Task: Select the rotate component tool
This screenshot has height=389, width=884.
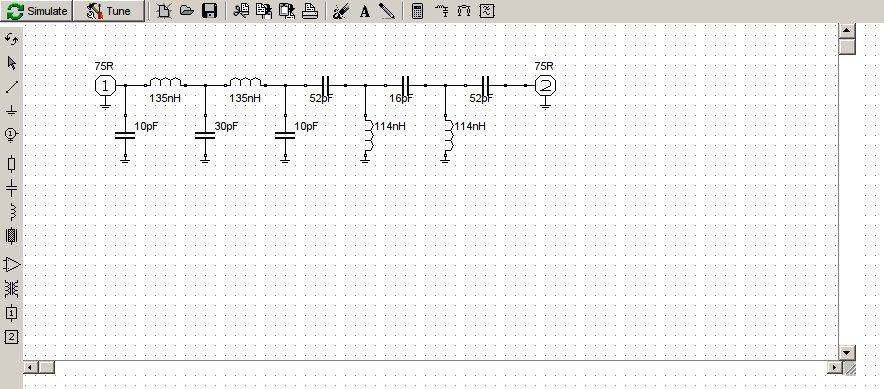Action: (11, 39)
